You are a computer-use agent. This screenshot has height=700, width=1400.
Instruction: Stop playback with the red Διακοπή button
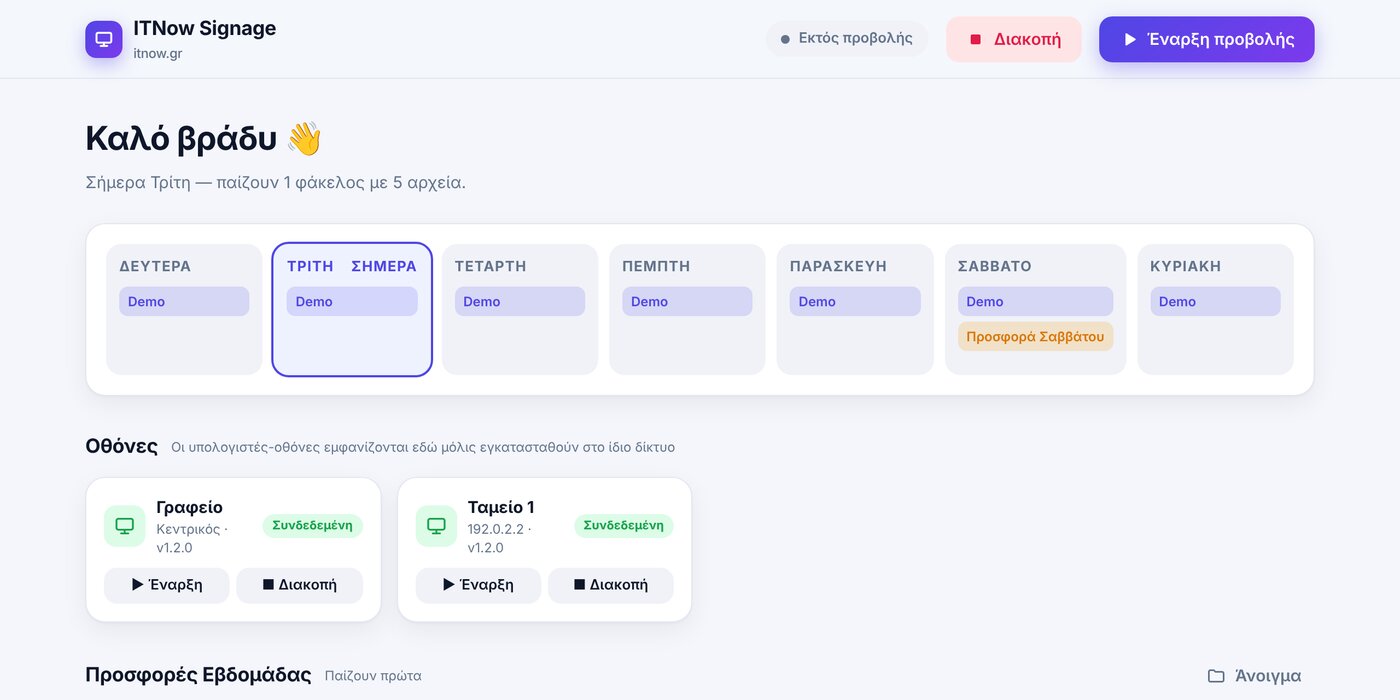click(x=1014, y=39)
